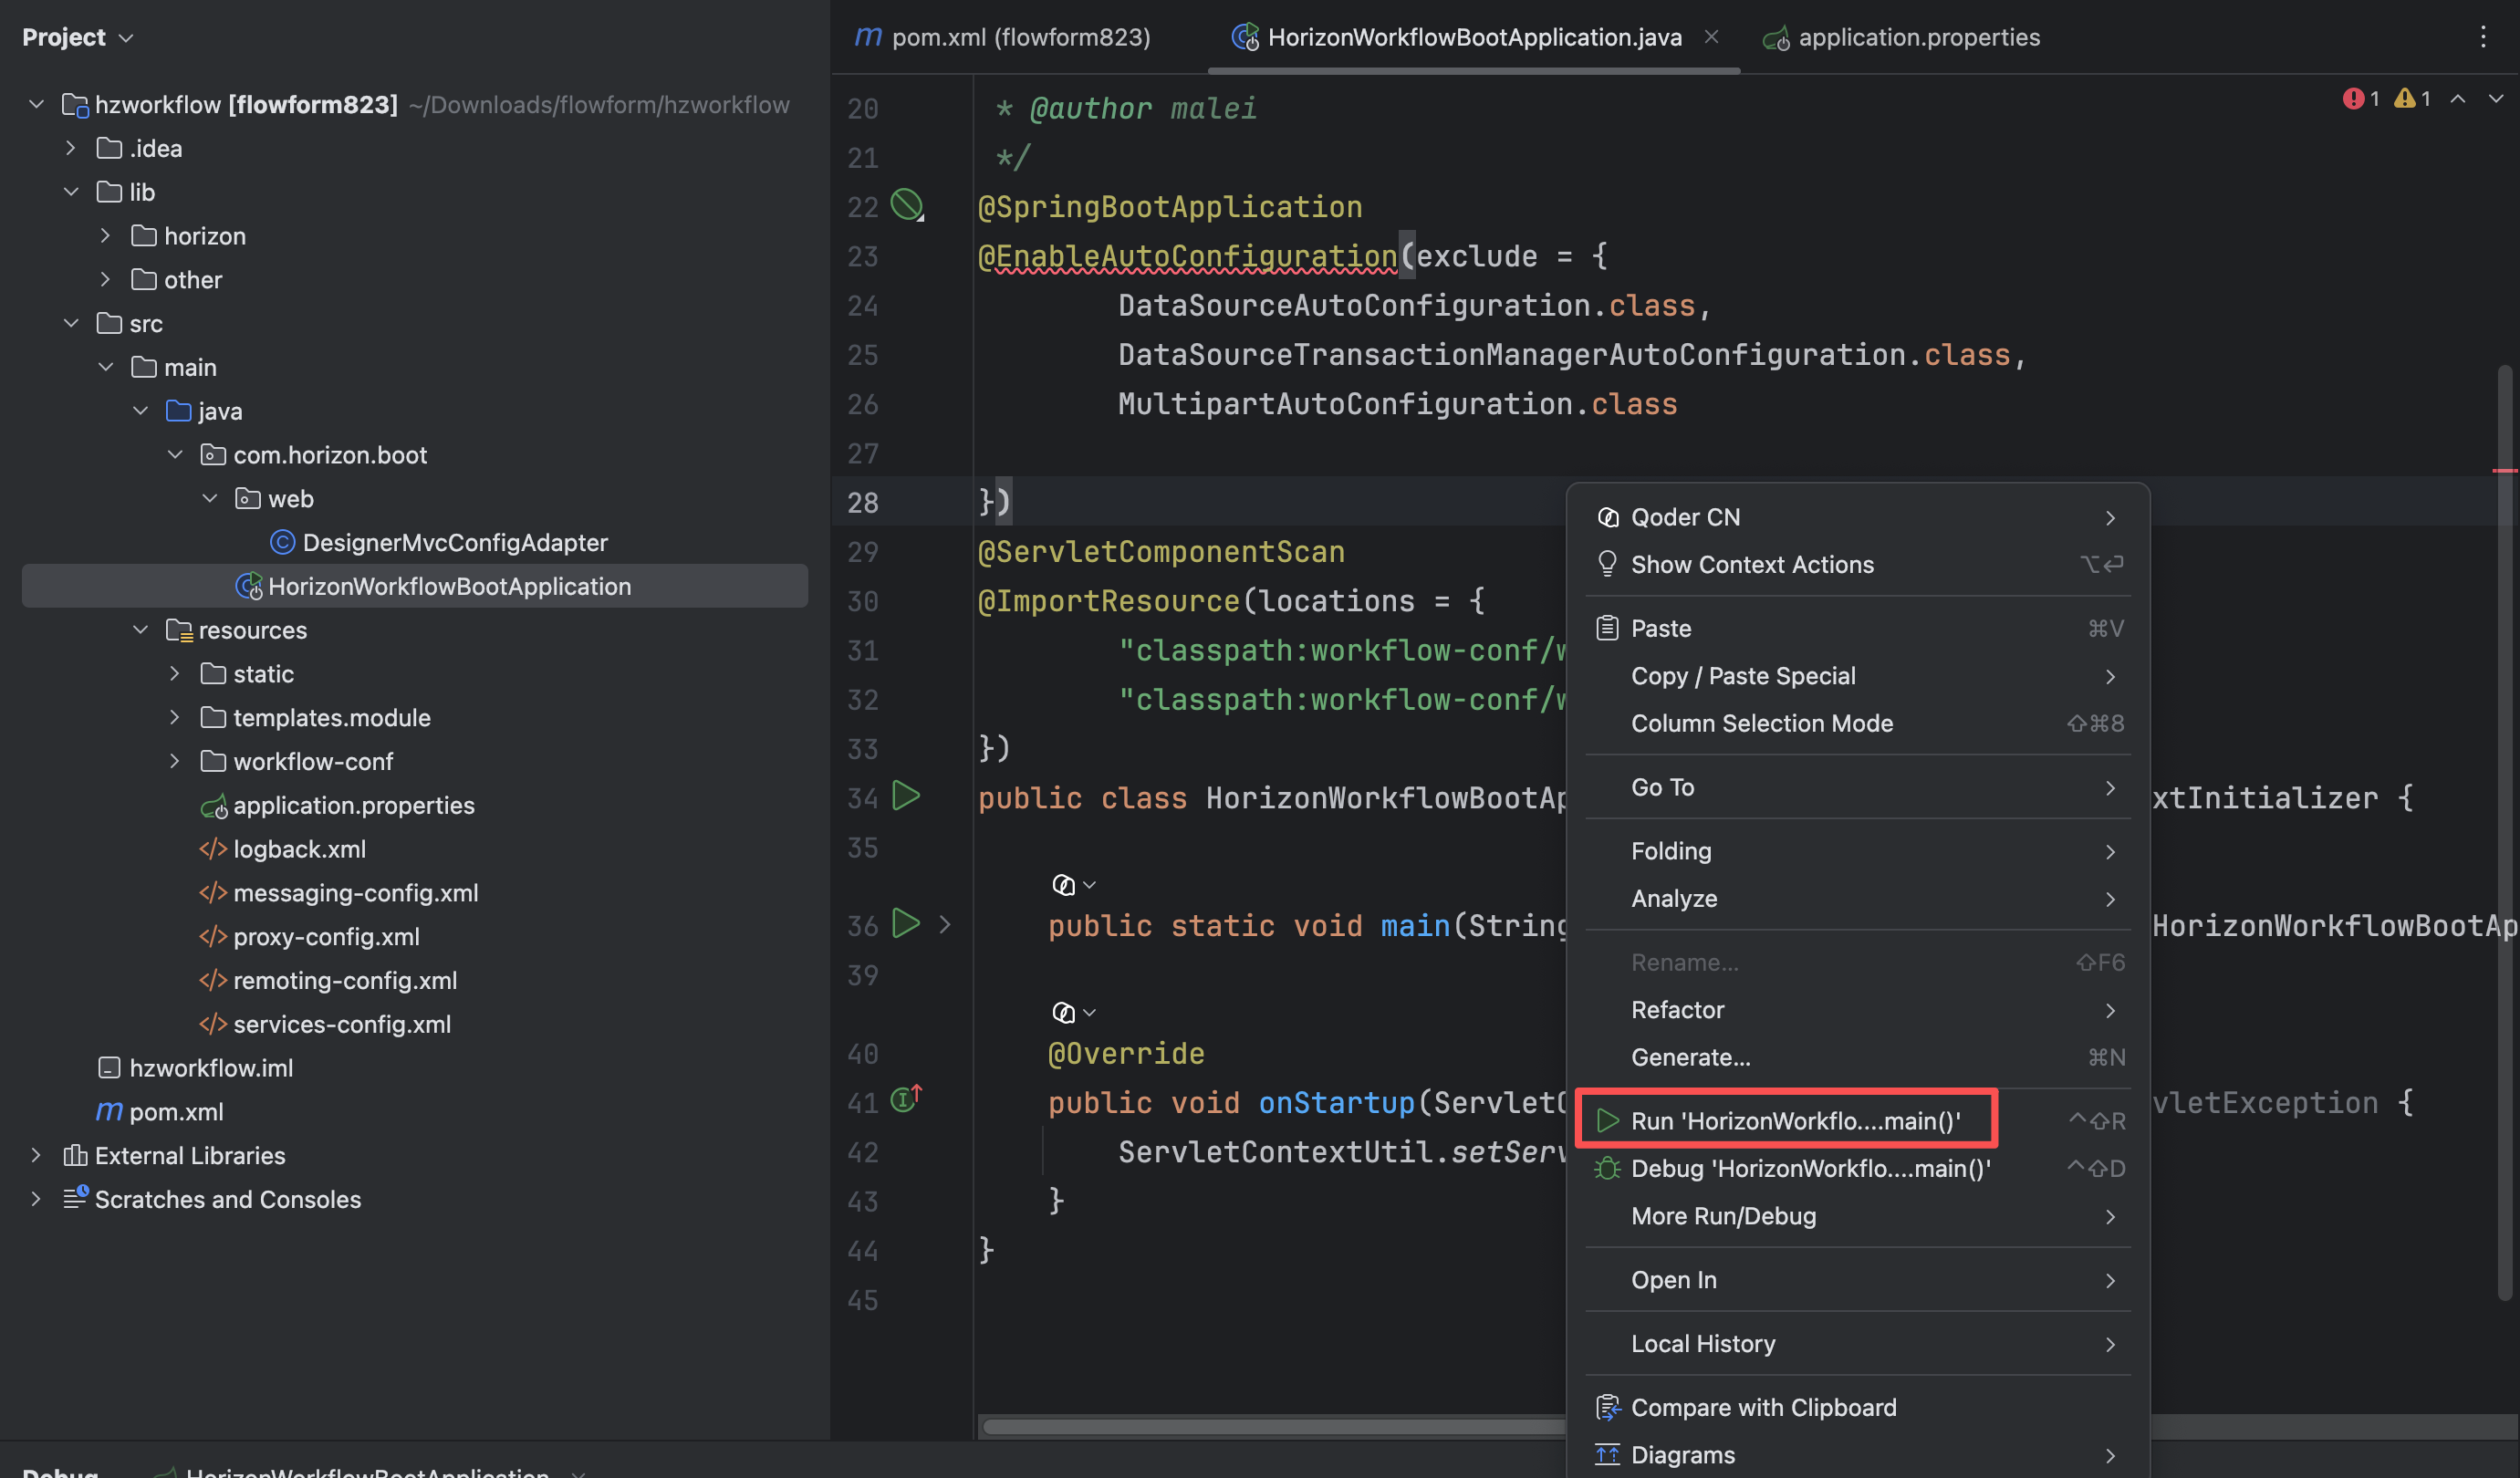This screenshot has height=1478, width=2520.
Task: Open the editor tabs more options menu
Action: pyautogui.click(x=2483, y=37)
